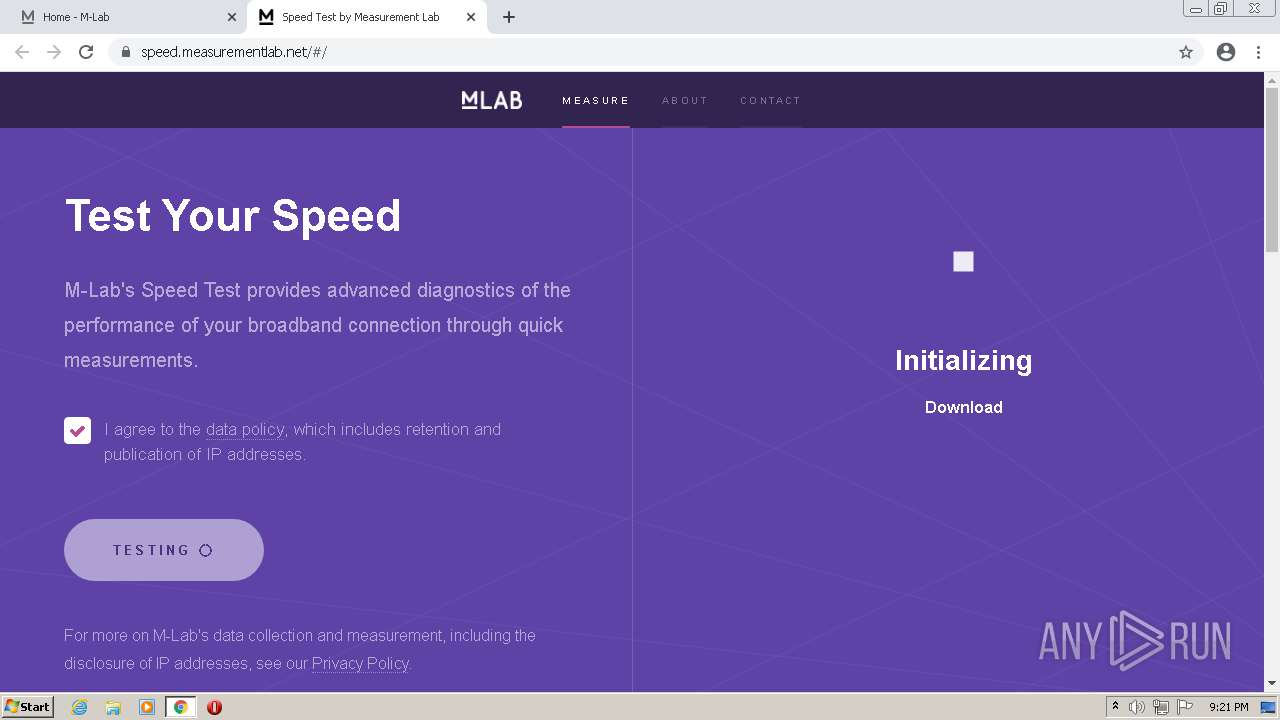Click the taskbar clock showing 9:21 PM
This screenshot has width=1280, height=720.
(1228, 707)
